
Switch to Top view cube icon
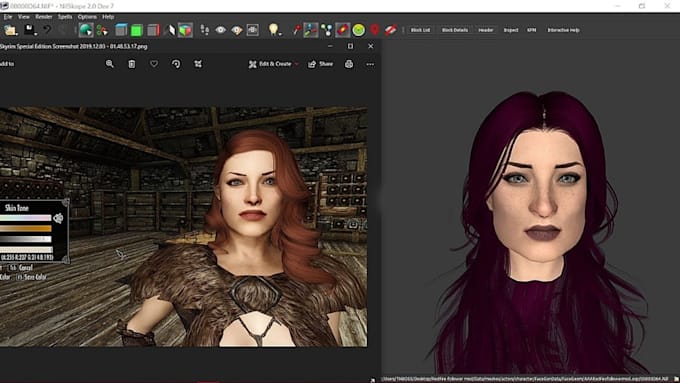point(121,30)
